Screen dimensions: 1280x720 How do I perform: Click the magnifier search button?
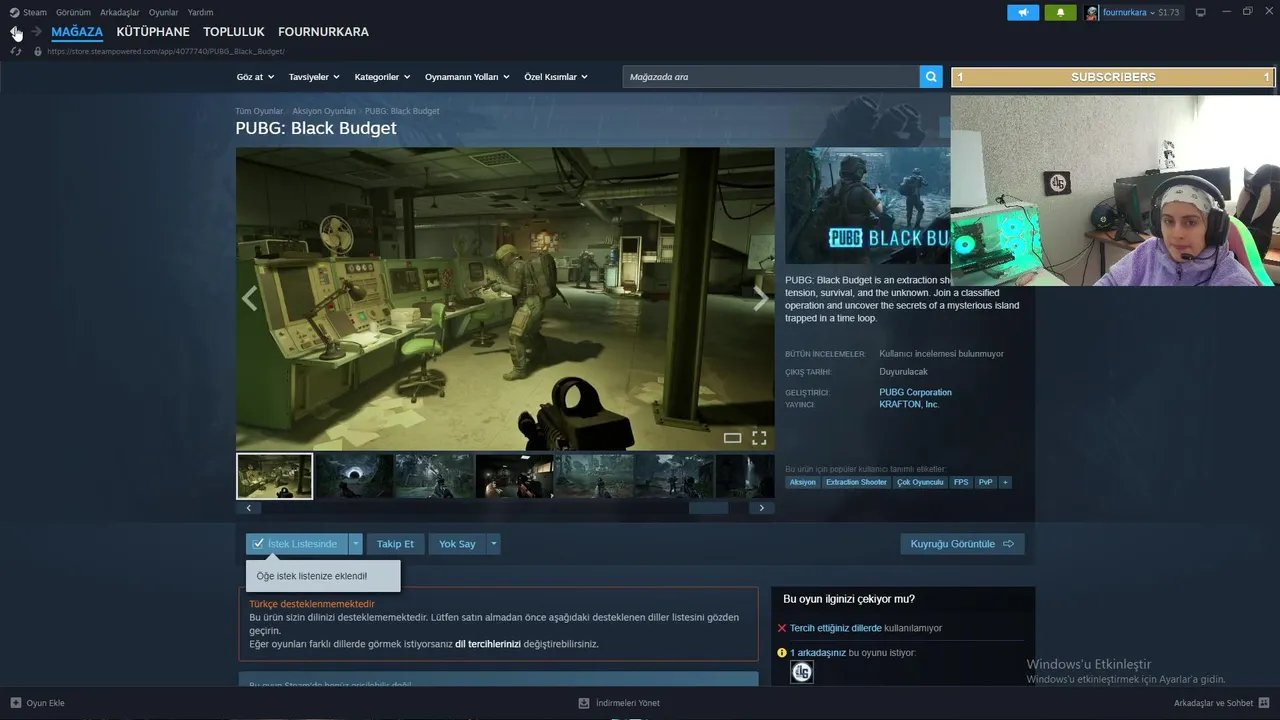(x=931, y=77)
